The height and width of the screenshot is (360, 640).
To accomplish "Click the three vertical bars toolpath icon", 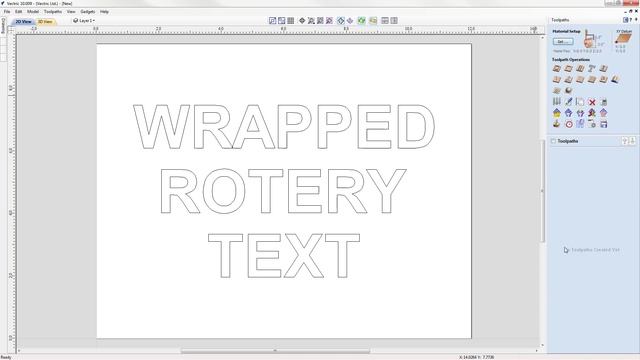I will tap(557, 102).
